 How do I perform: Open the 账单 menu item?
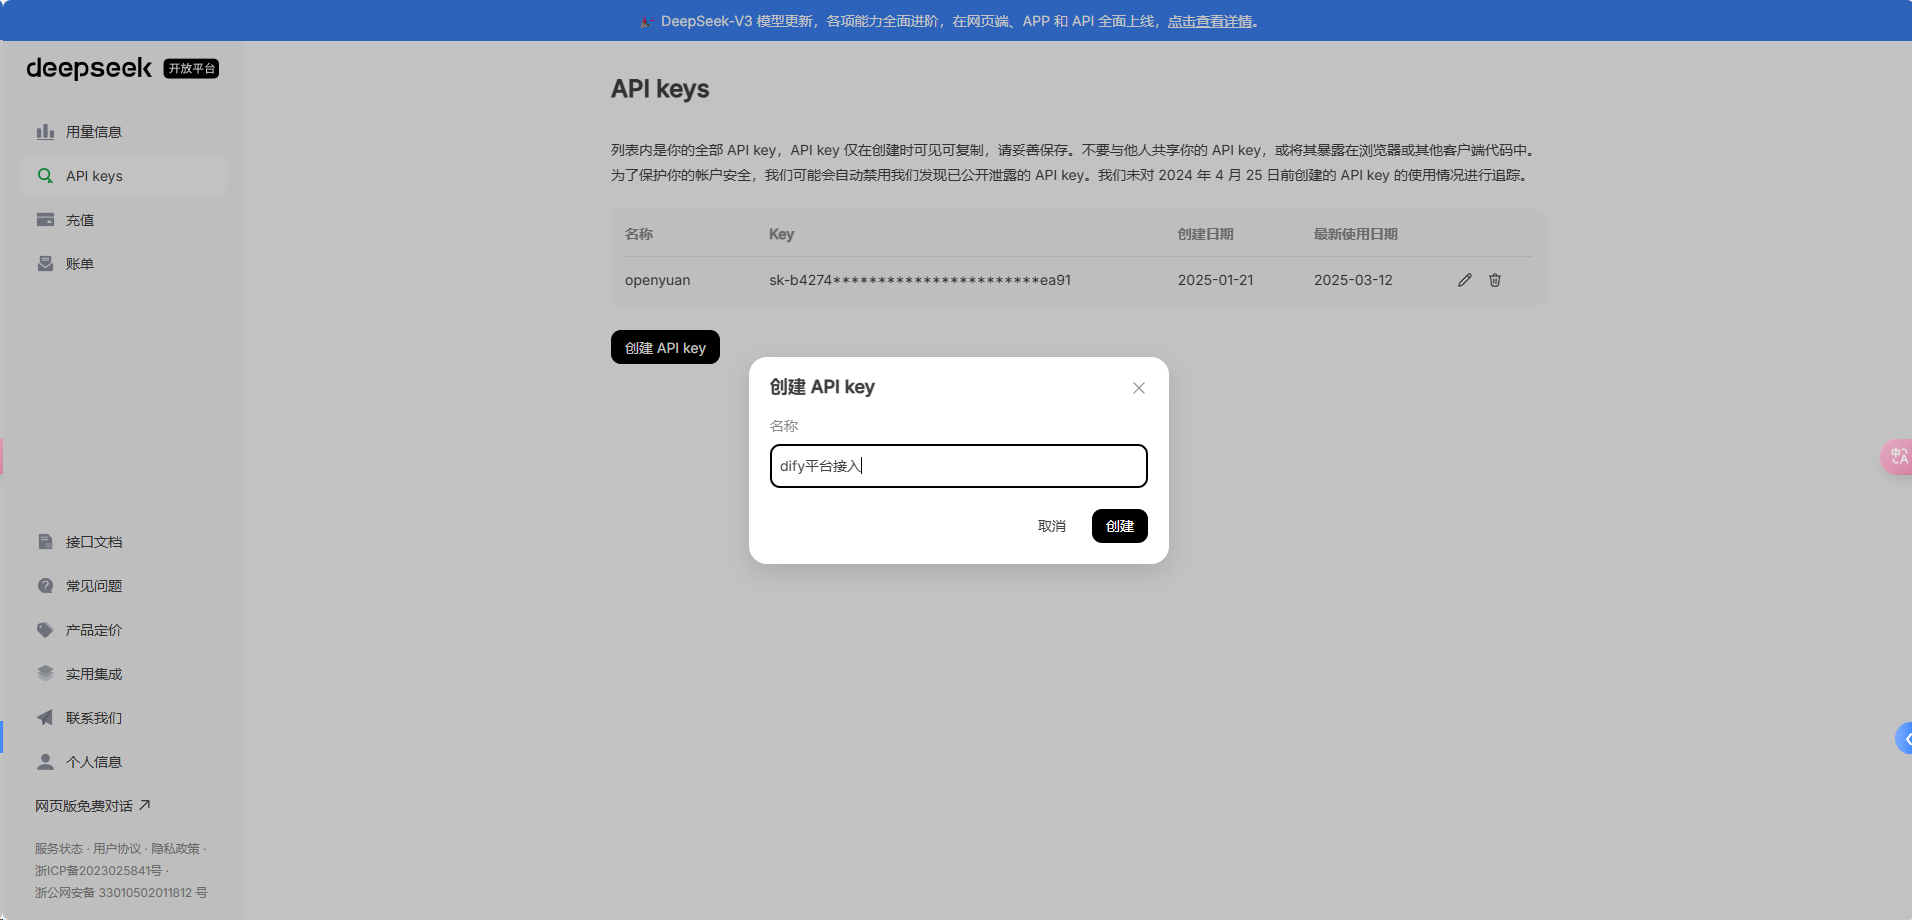tap(122, 264)
